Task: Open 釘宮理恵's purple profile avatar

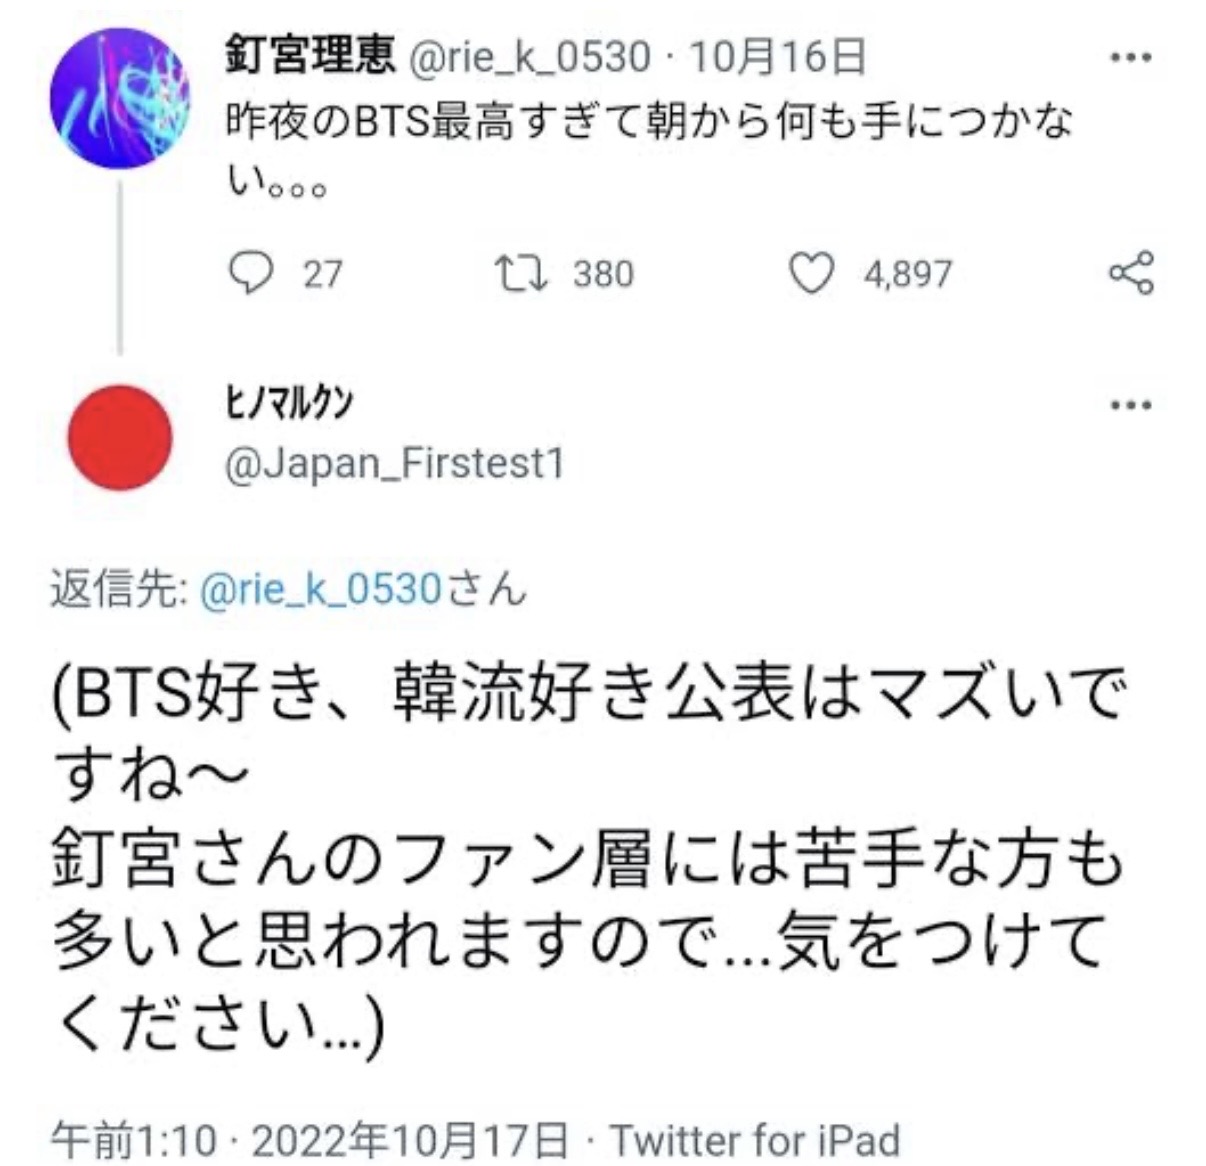Action: tap(120, 98)
